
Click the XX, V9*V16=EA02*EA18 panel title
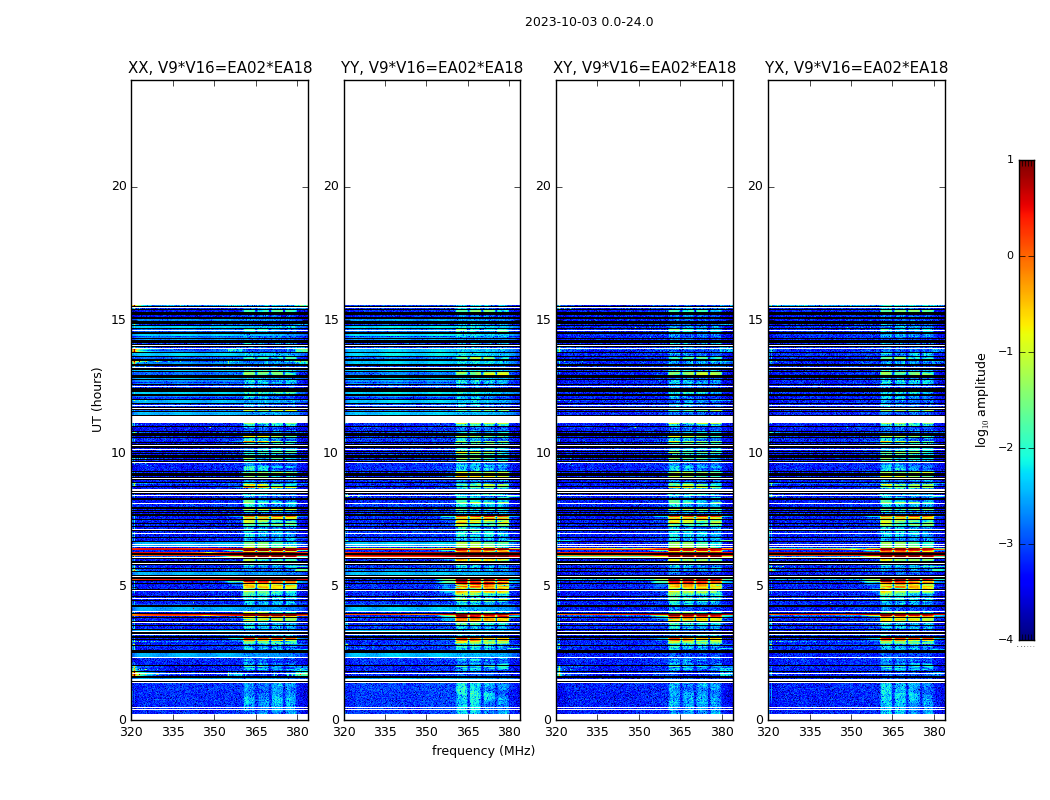[220, 68]
